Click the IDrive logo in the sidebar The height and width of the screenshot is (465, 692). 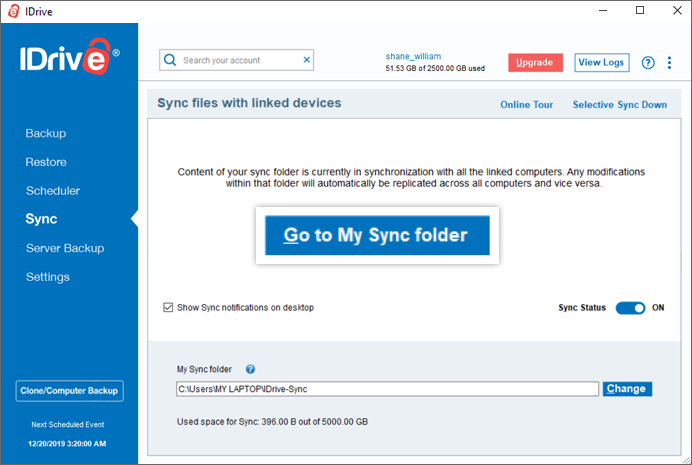click(x=69, y=64)
